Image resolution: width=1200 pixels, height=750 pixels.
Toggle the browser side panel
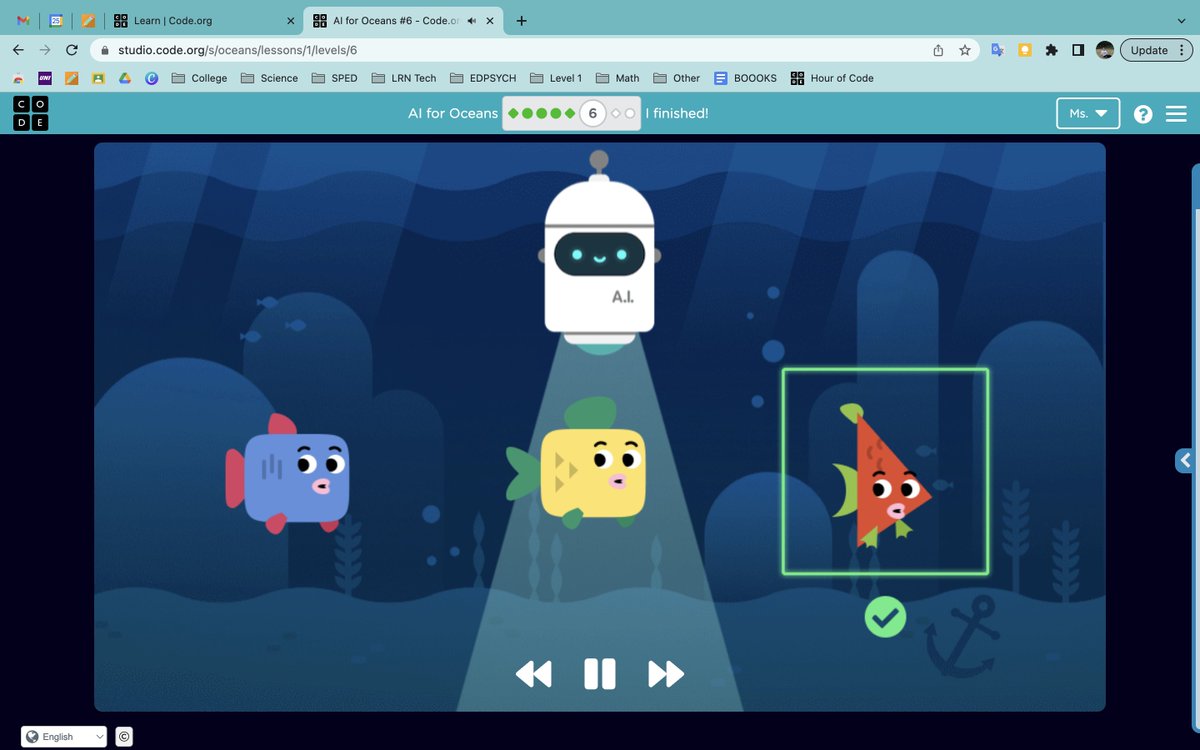[x=1078, y=50]
